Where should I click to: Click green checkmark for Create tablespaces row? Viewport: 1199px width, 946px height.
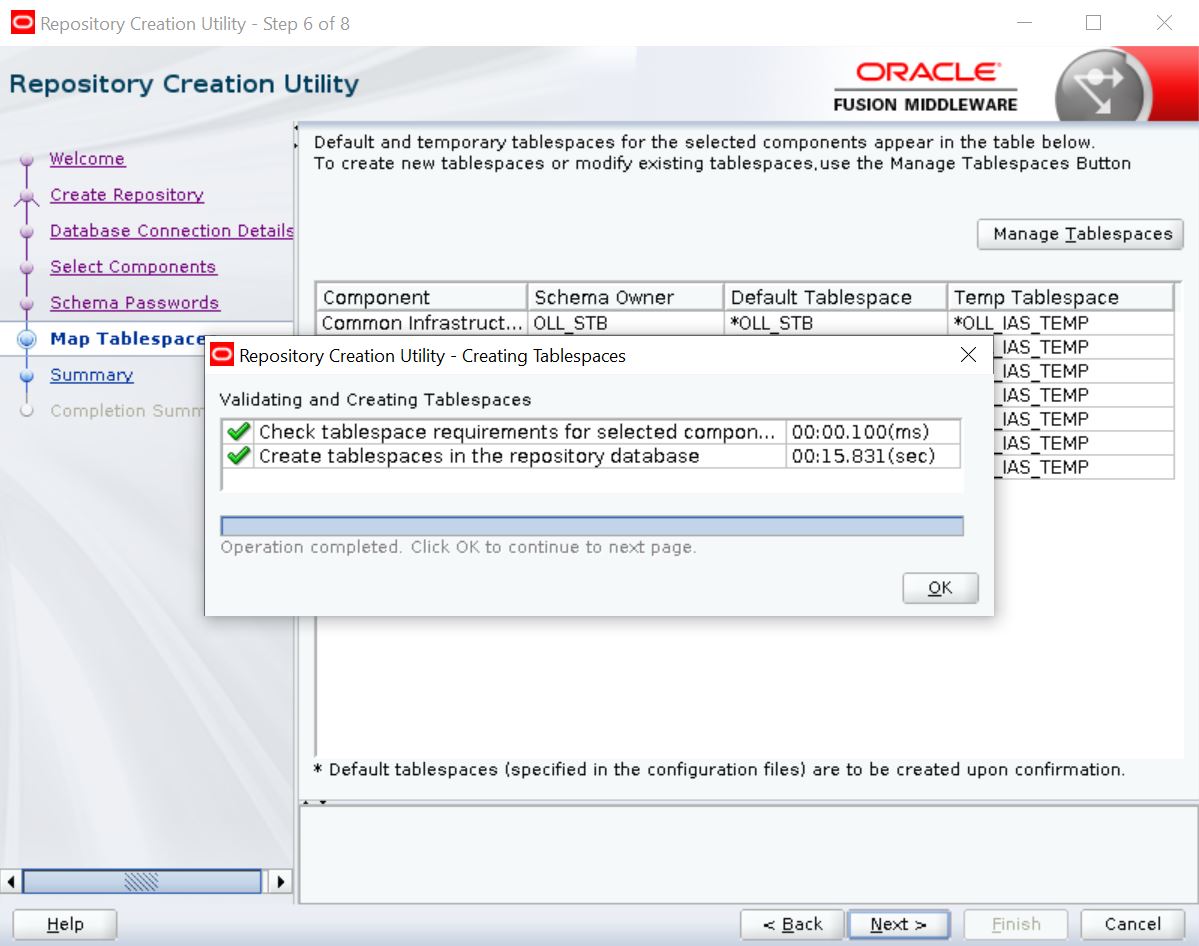point(239,456)
